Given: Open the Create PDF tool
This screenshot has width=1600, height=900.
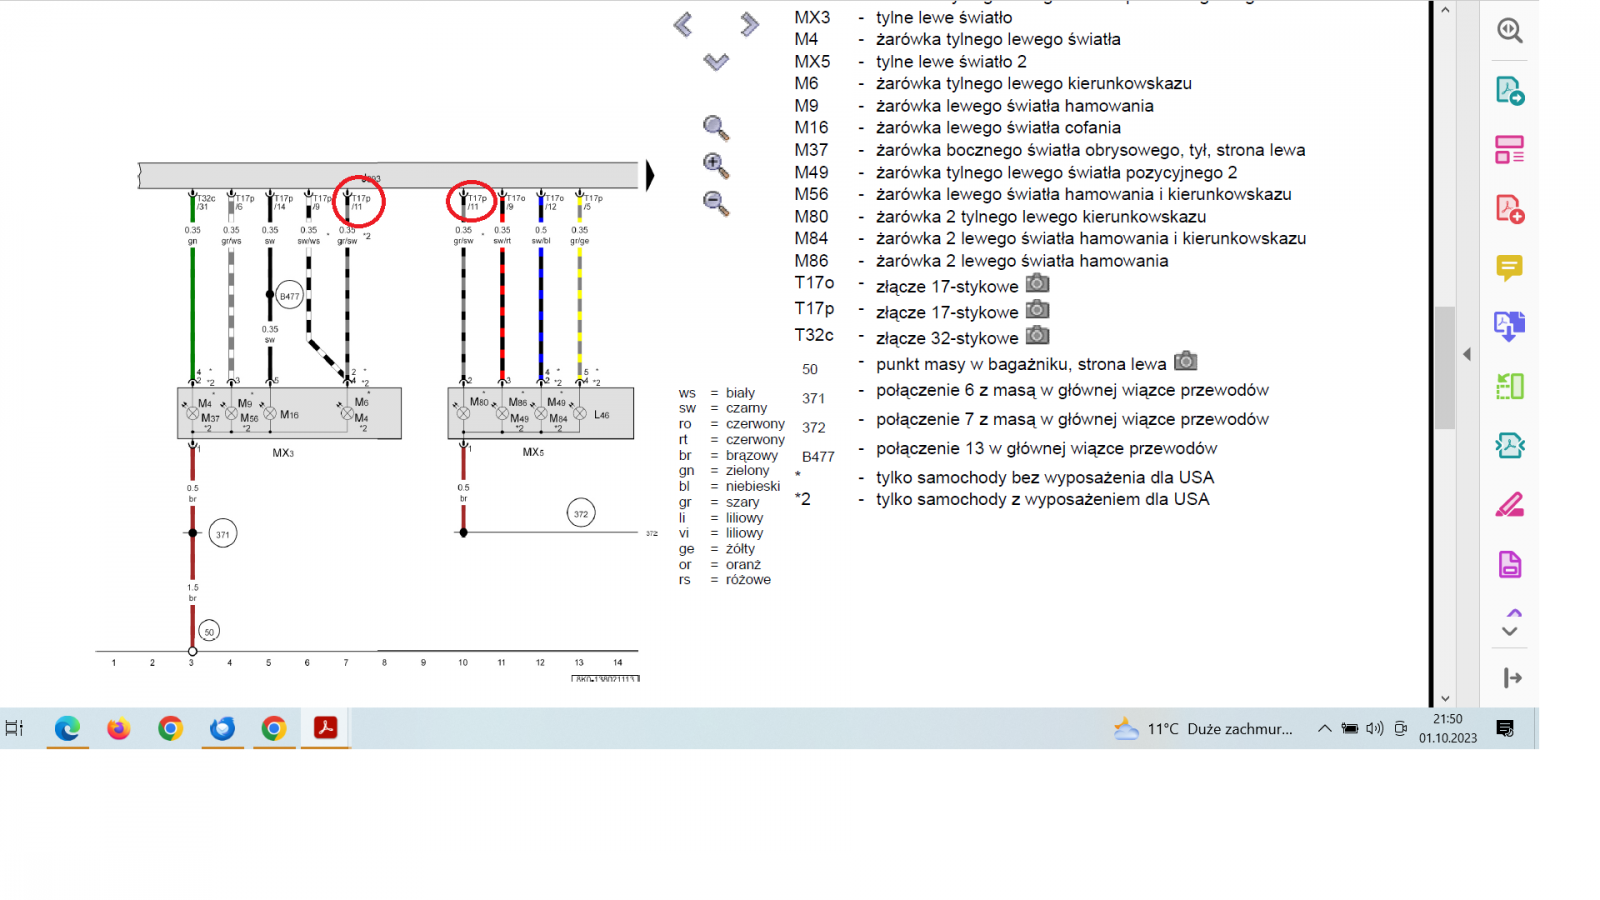Looking at the screenshot, I should point(1510,209).
